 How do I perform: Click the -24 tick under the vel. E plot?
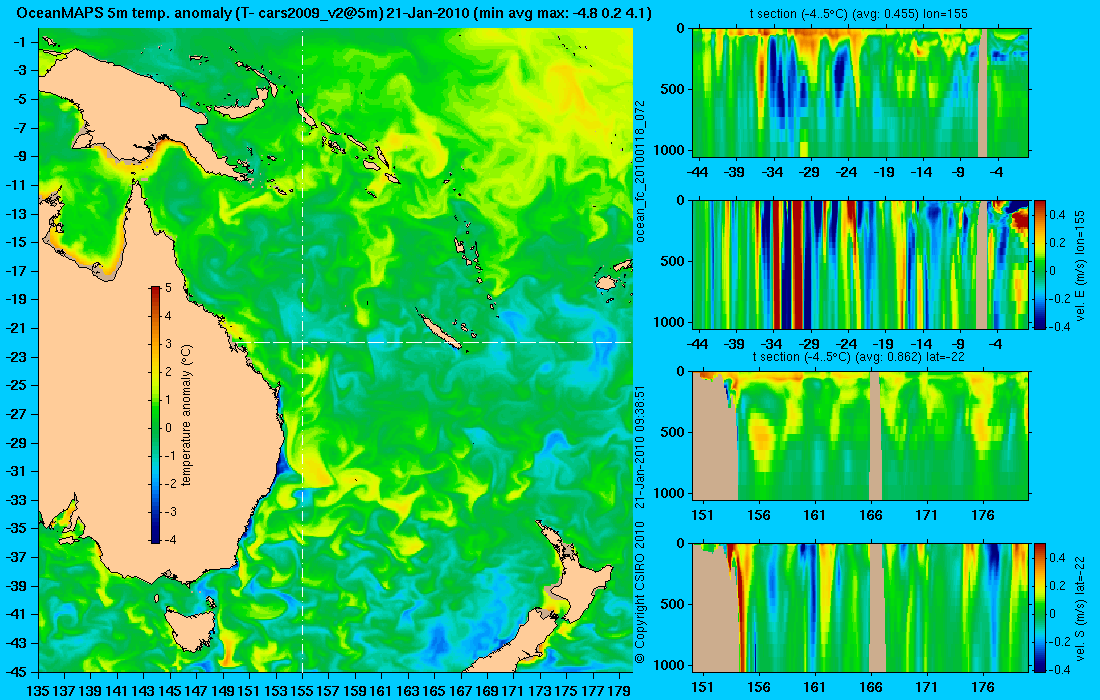[x=846, y=344]
